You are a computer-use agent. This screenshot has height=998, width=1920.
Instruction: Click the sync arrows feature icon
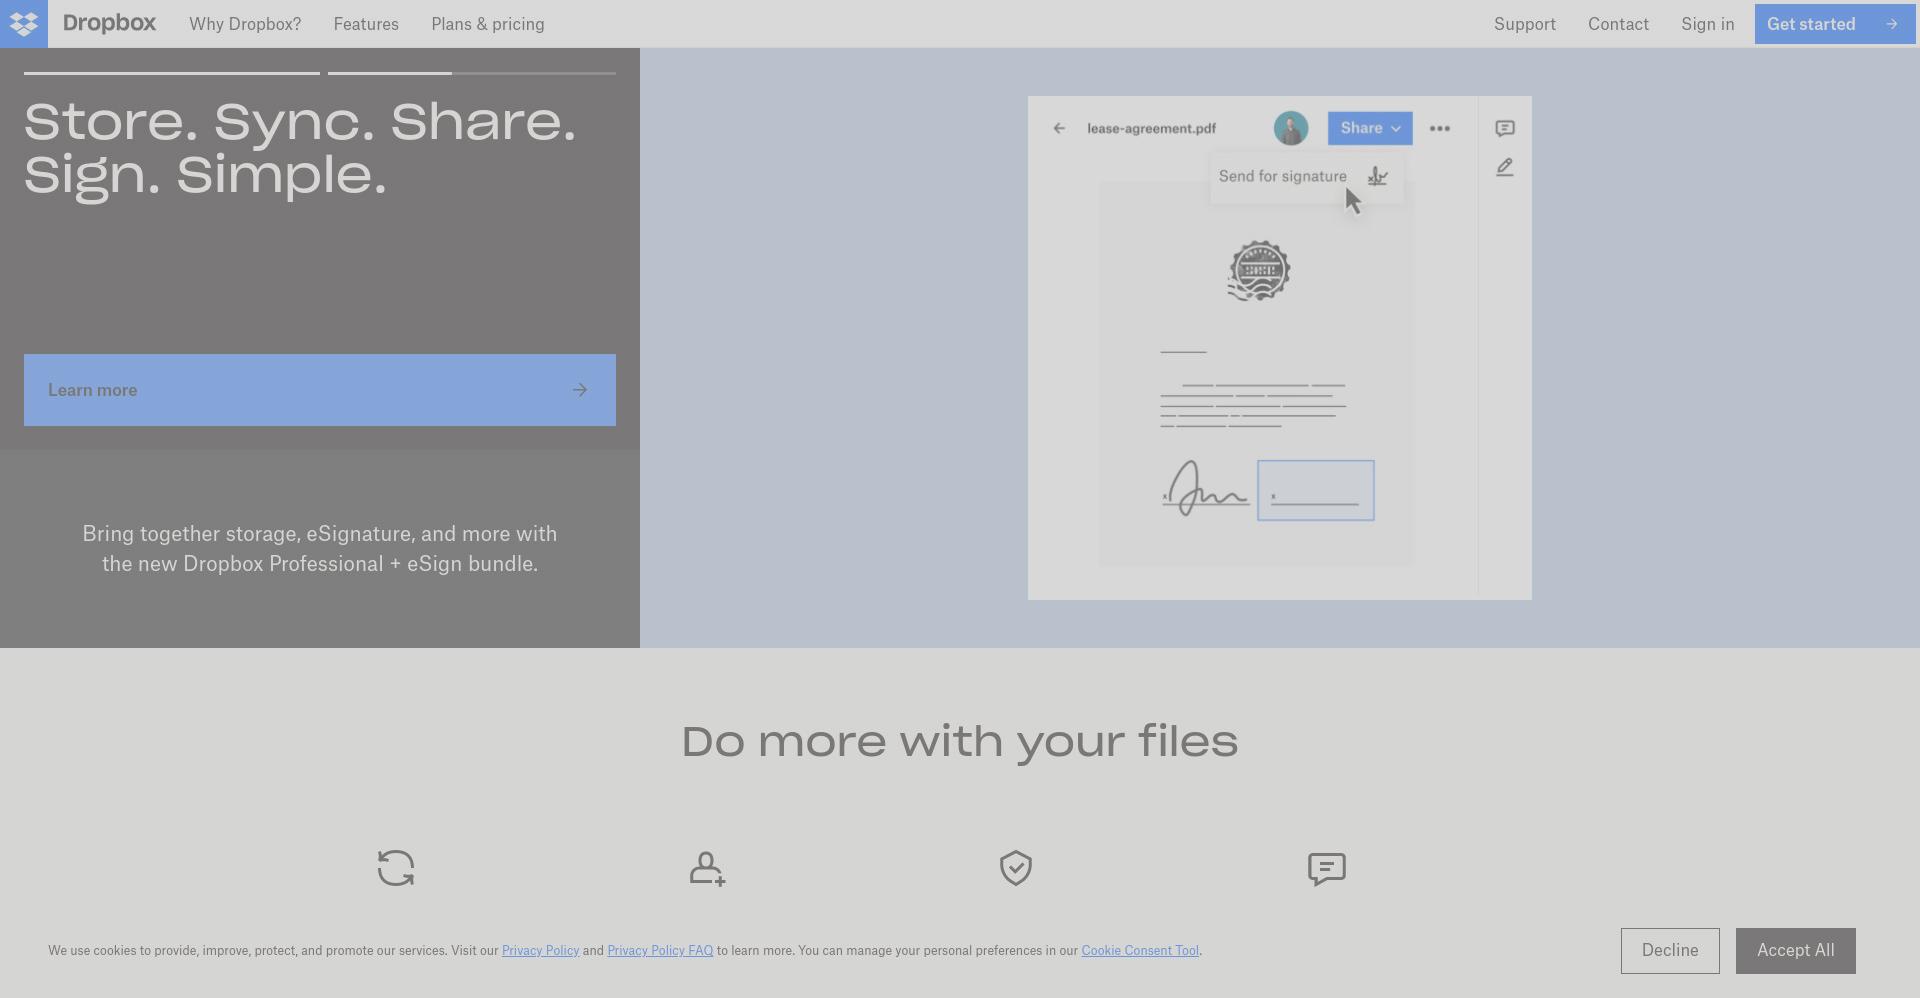[x=396, y=868]
